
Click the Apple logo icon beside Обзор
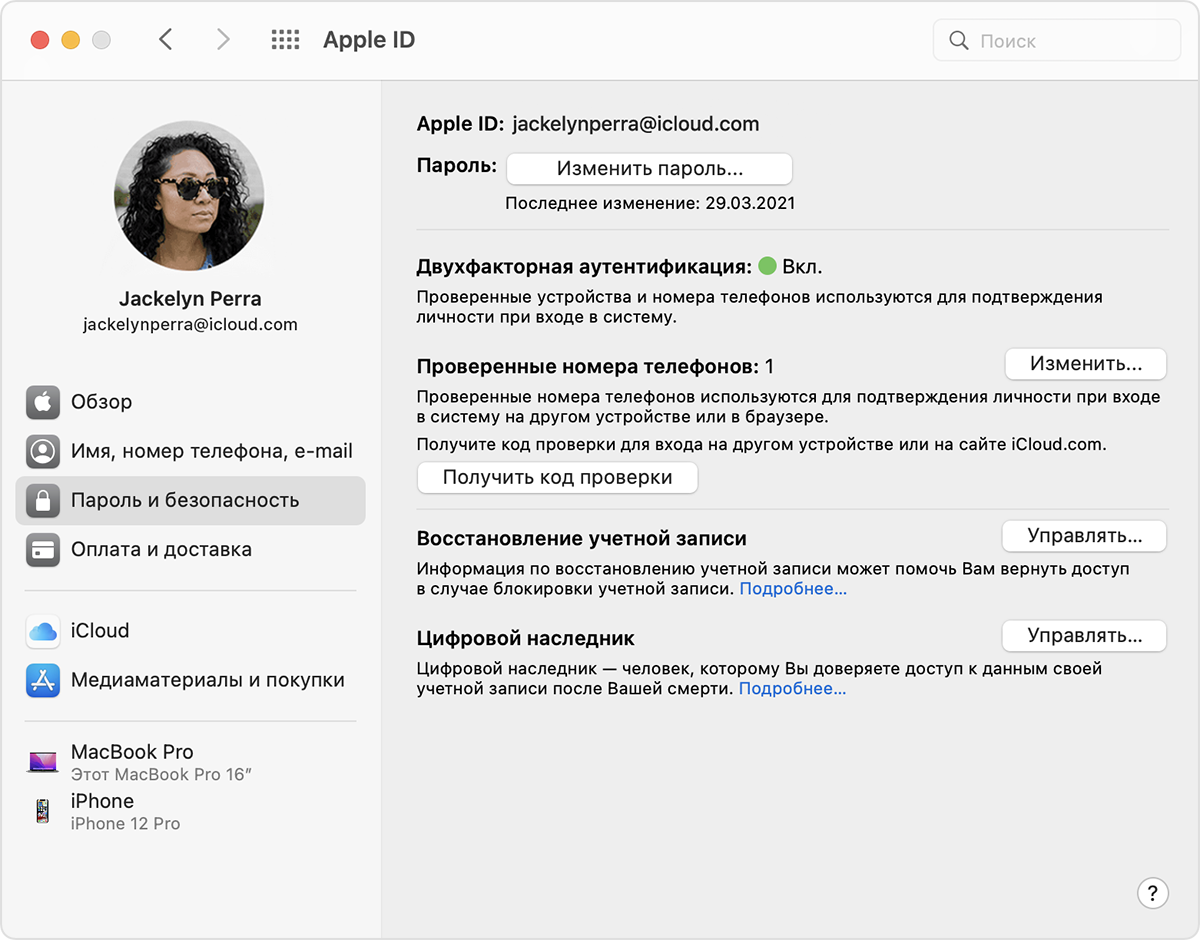pos(43,402)
